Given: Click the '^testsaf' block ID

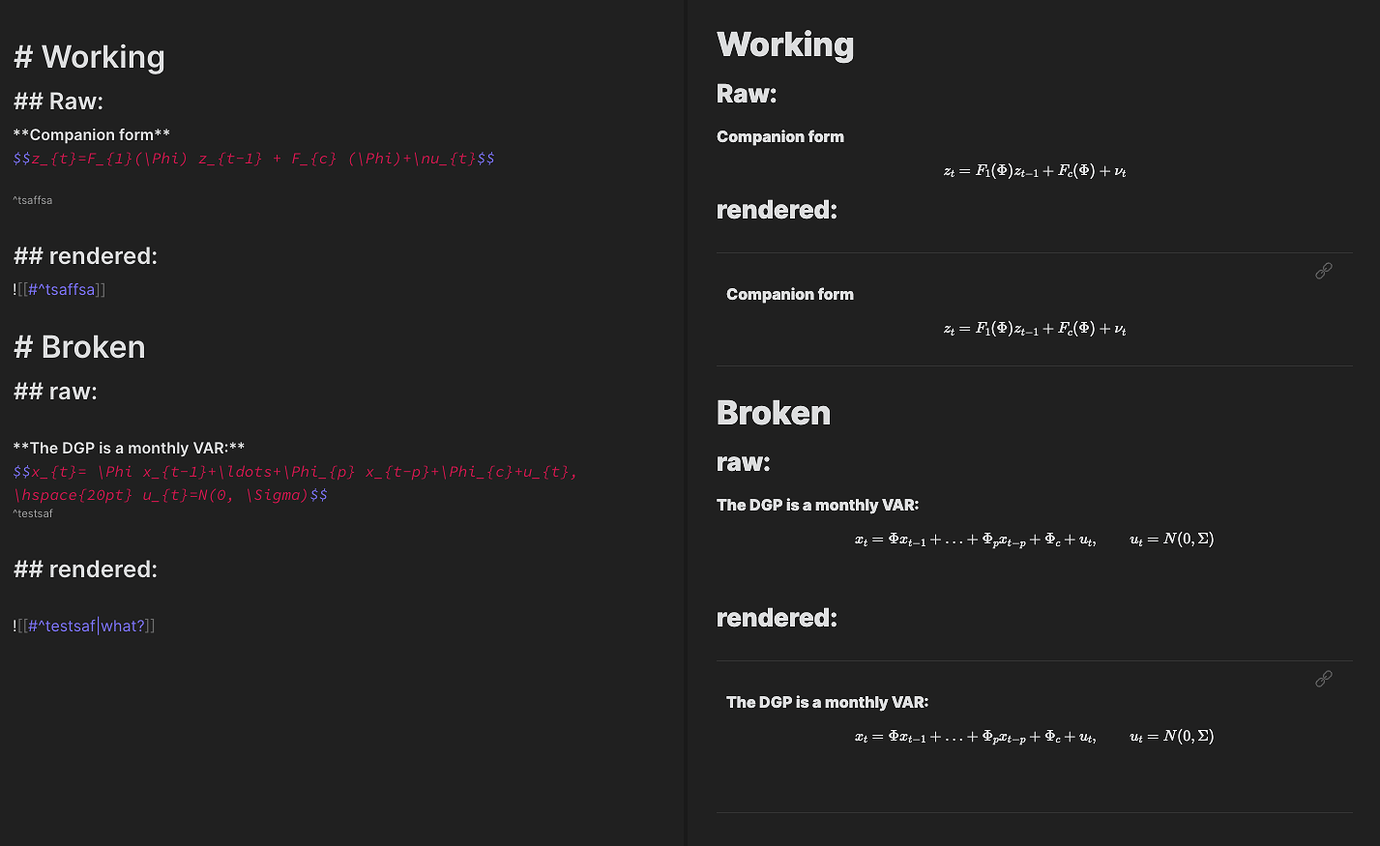Looking at the screenshot, I should 33,514.
